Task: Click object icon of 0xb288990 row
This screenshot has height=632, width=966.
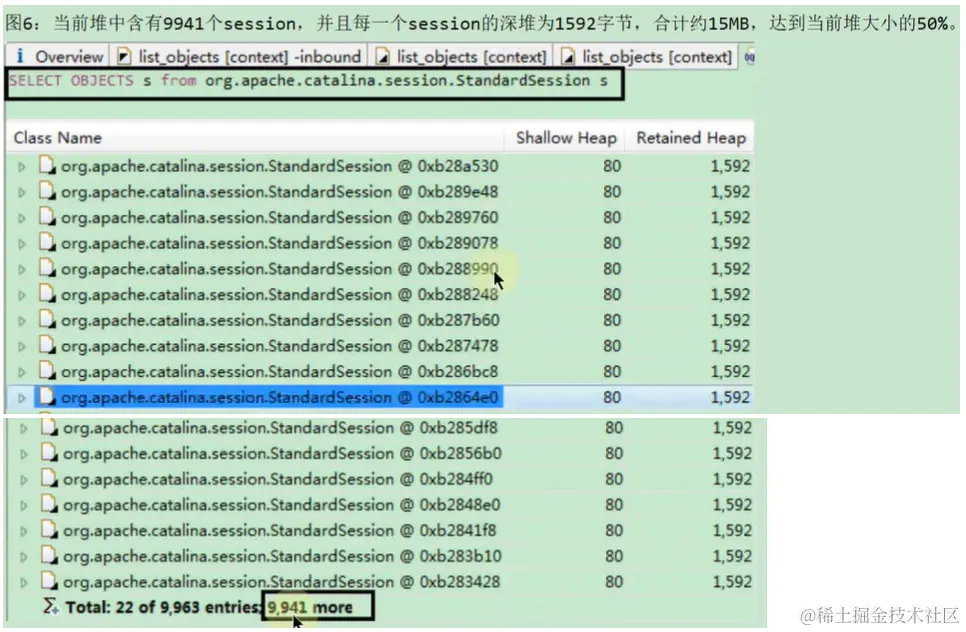Action: point(47,268)
